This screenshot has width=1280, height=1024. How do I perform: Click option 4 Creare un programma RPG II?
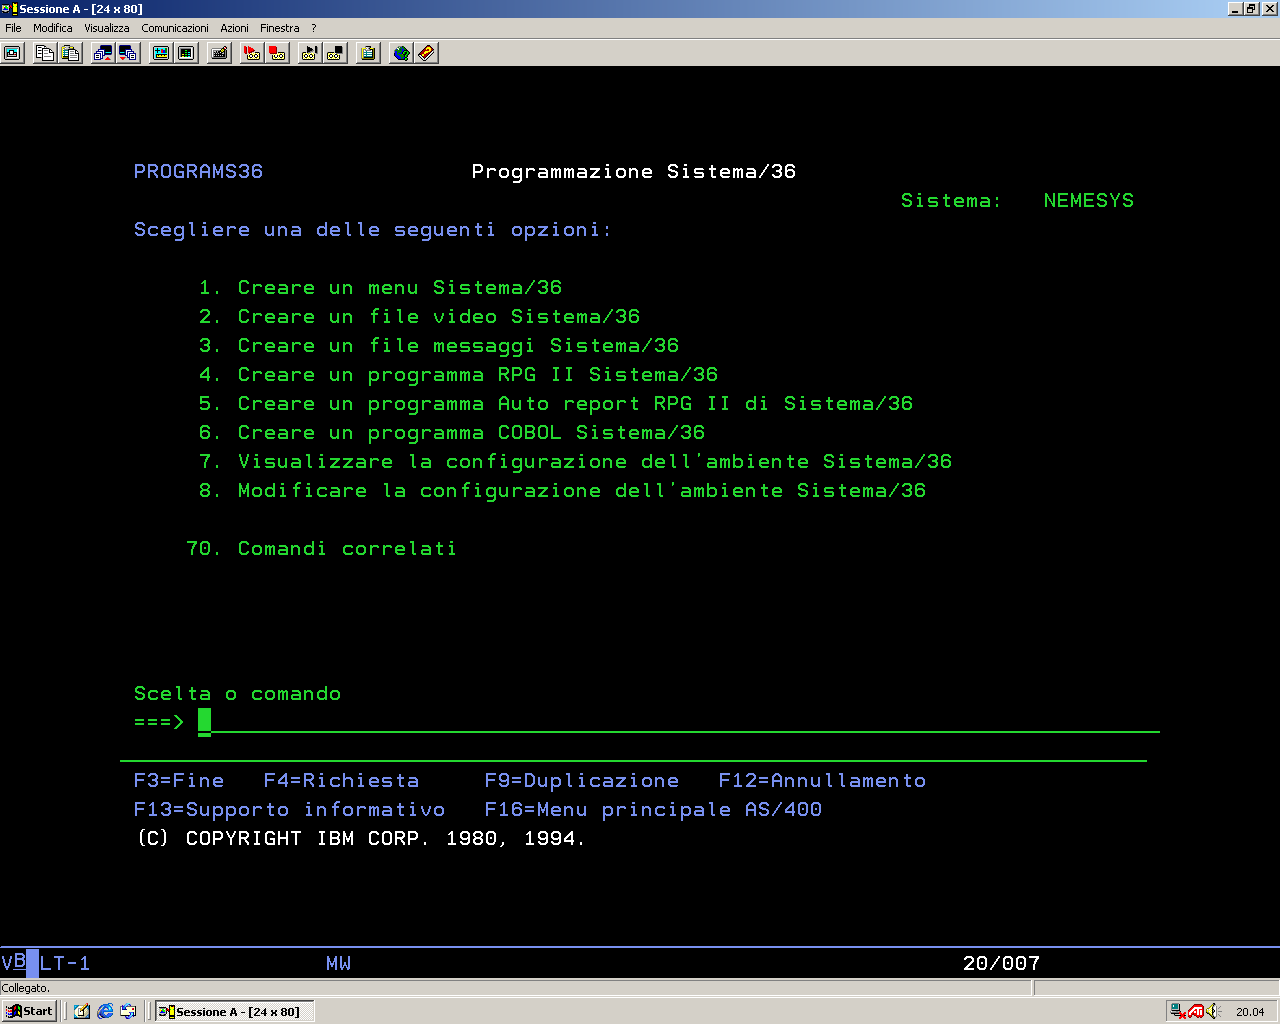458,375
